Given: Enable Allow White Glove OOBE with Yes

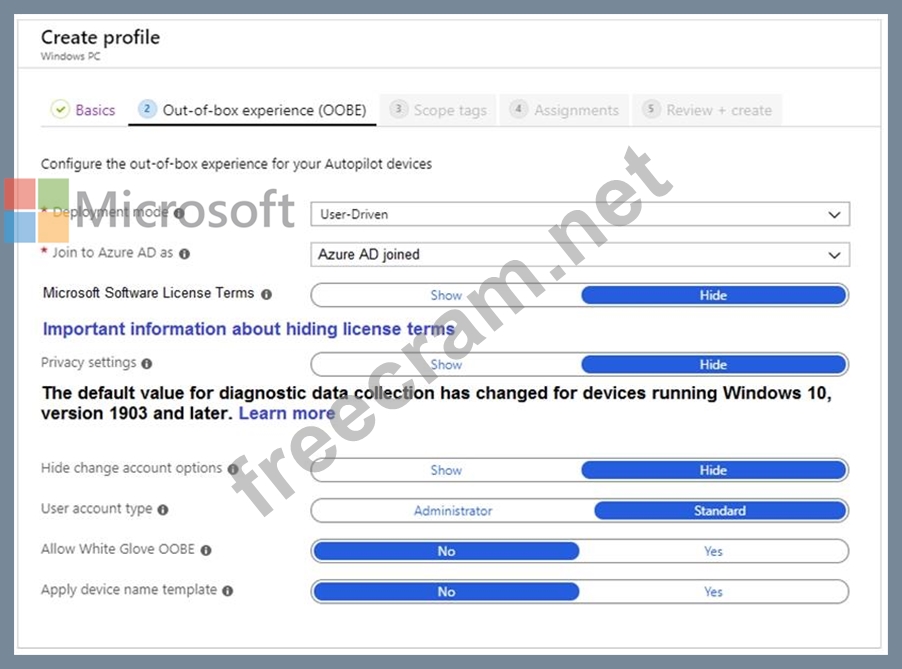Looking at the screenshot, I should [713, 551].
